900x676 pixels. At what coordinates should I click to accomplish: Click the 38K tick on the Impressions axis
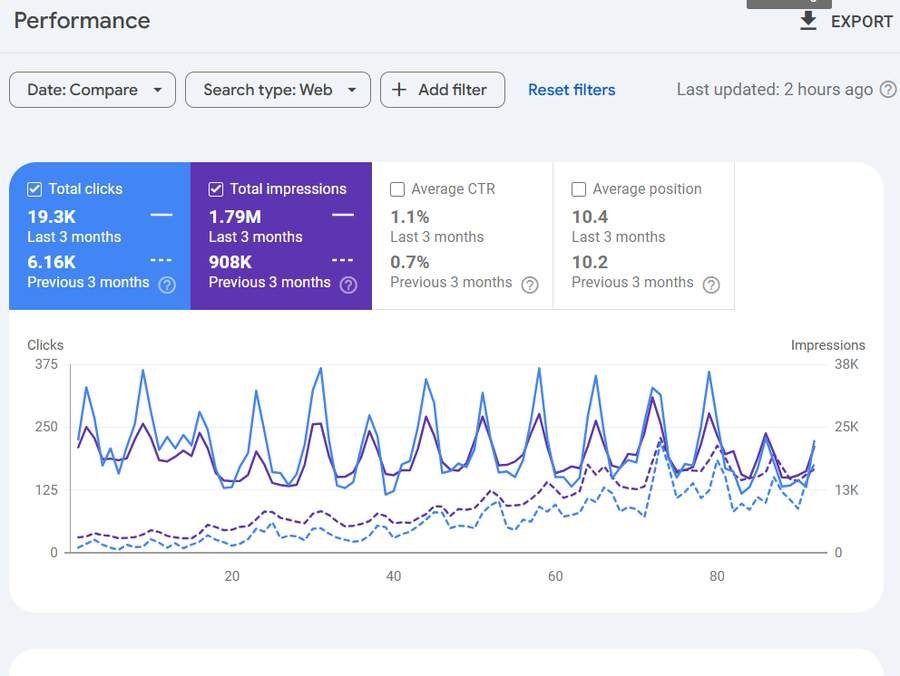[x=847, y=364]
